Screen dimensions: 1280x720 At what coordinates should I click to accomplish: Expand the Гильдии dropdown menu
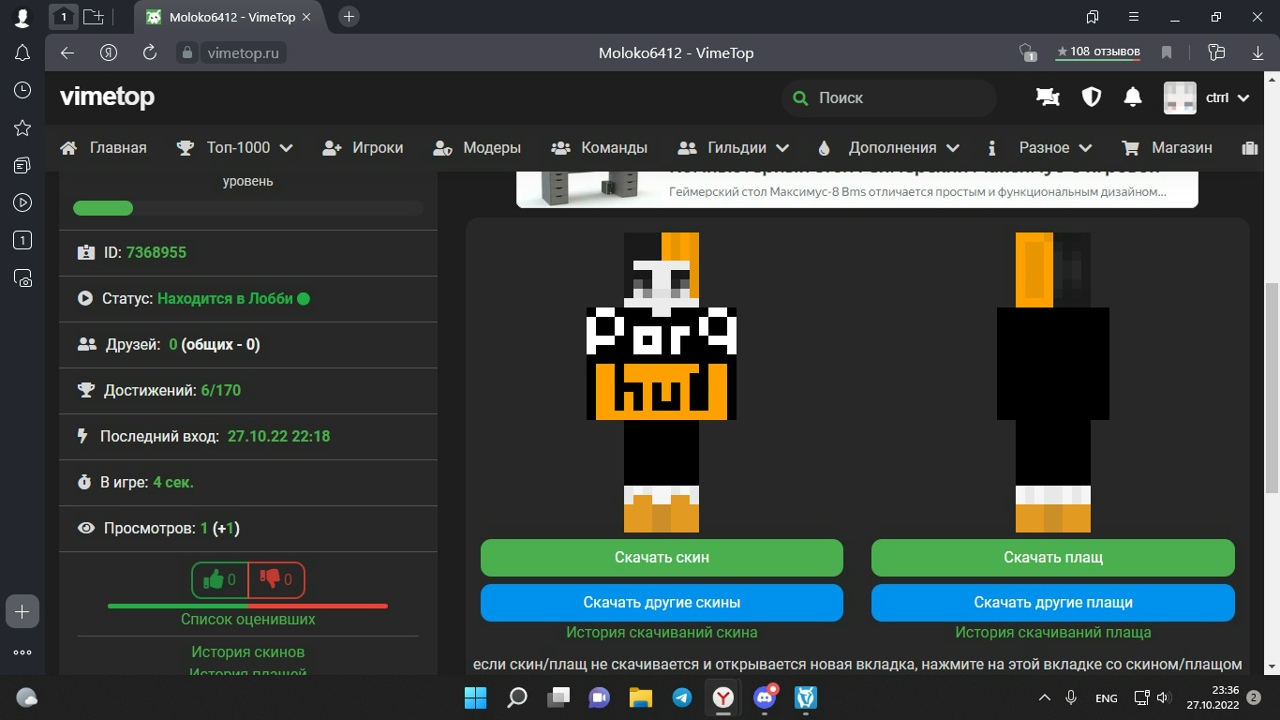(x=734, y=148)
